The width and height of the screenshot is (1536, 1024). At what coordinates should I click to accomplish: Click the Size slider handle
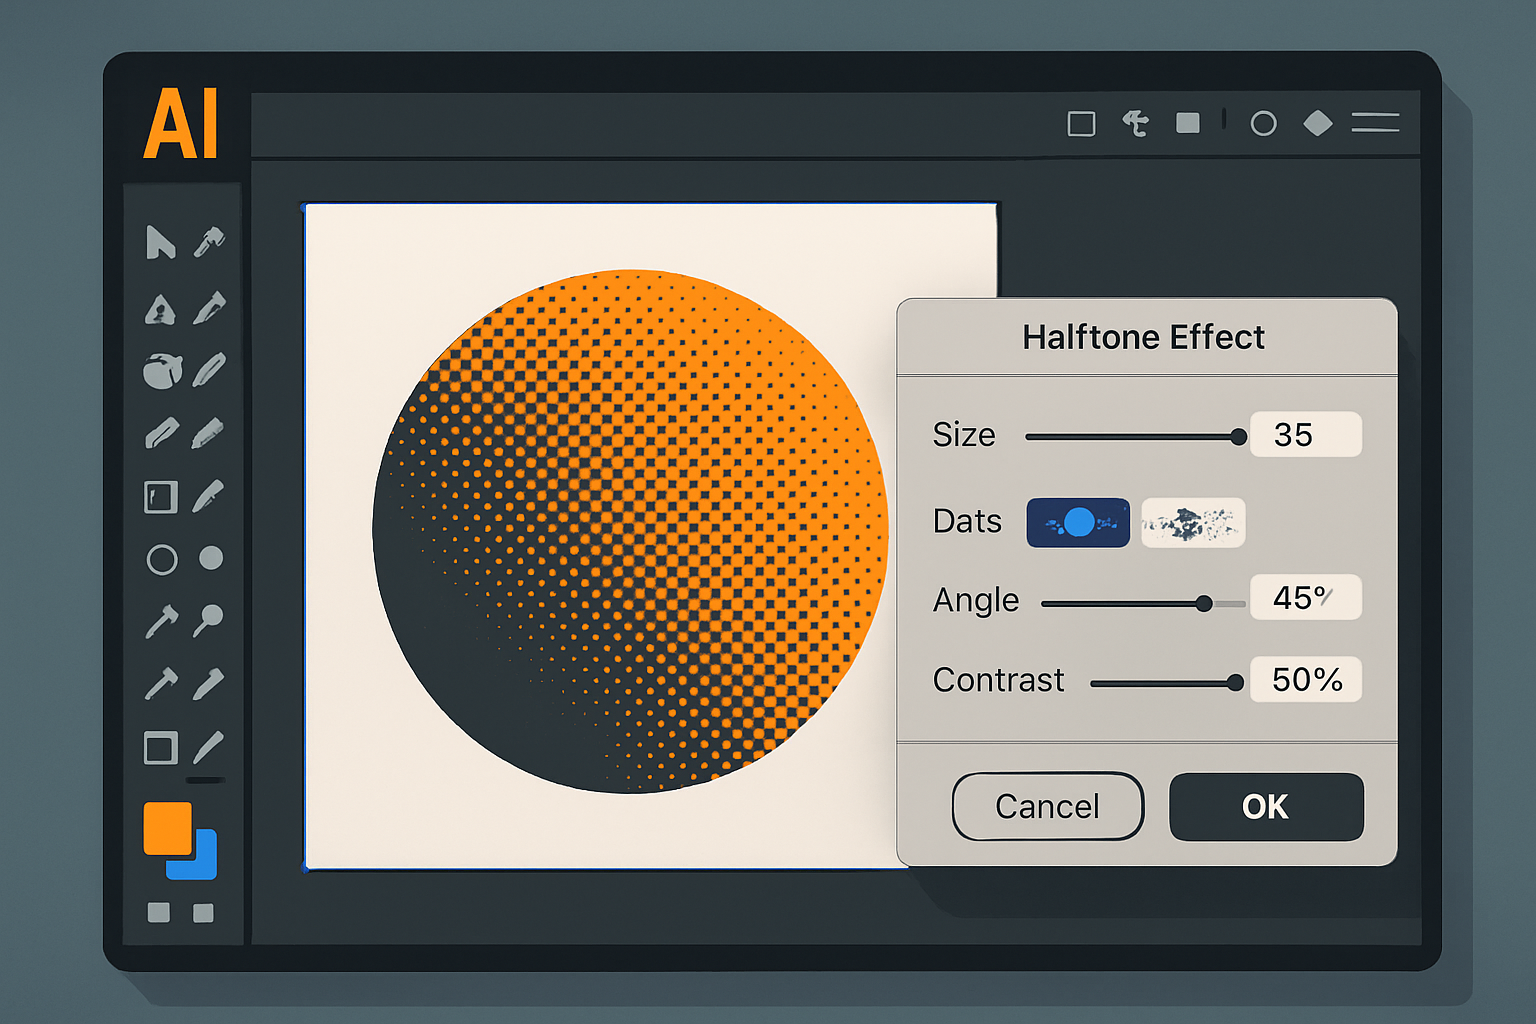[x=1238, y=437]
